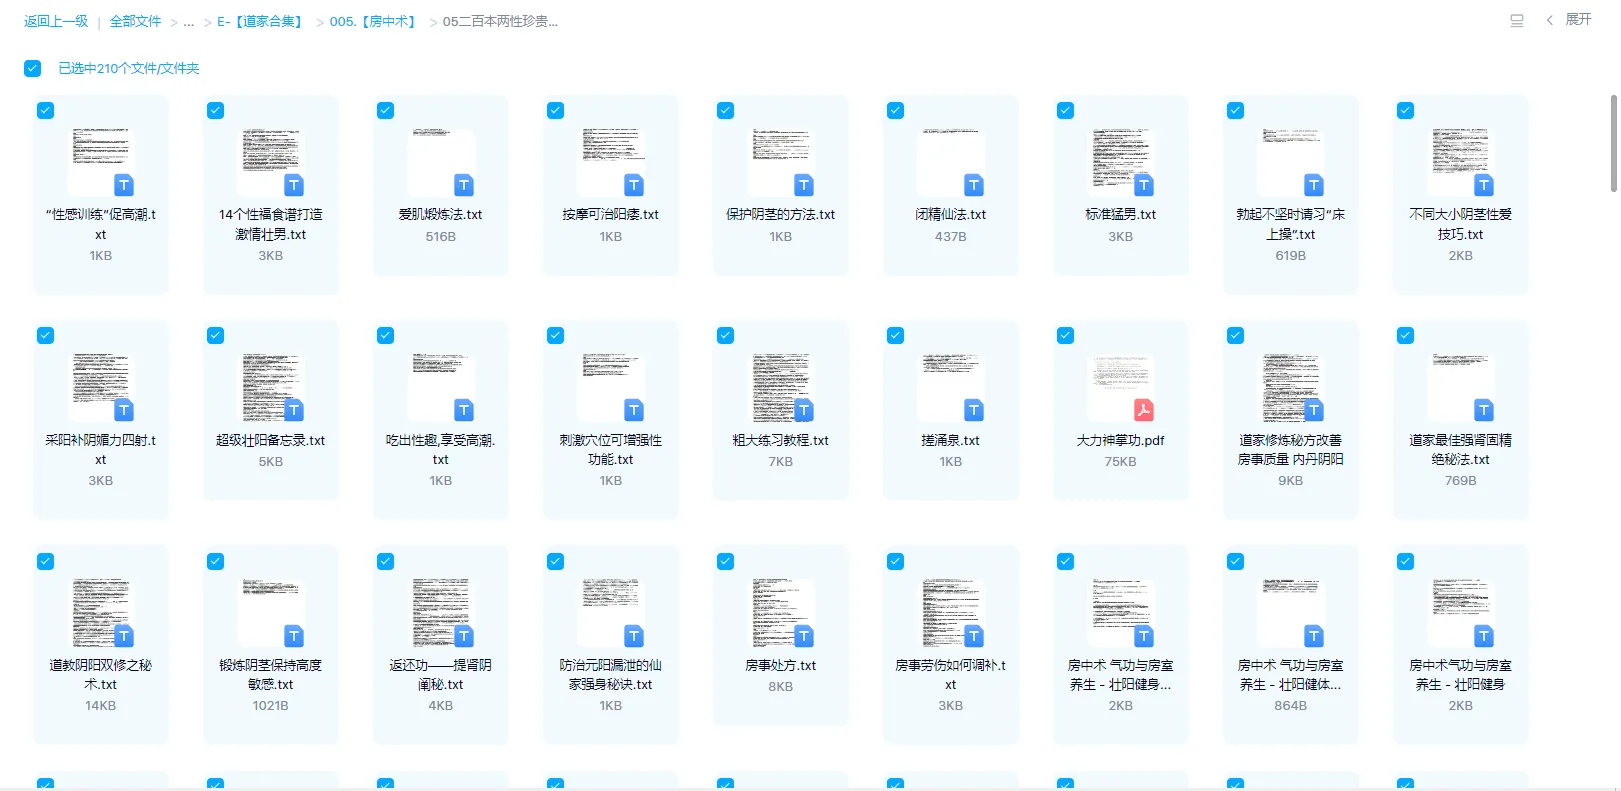This screenshot has height=791, width=1621.
Task: Go back with 返回上一级 link
Action: (56, 21)
